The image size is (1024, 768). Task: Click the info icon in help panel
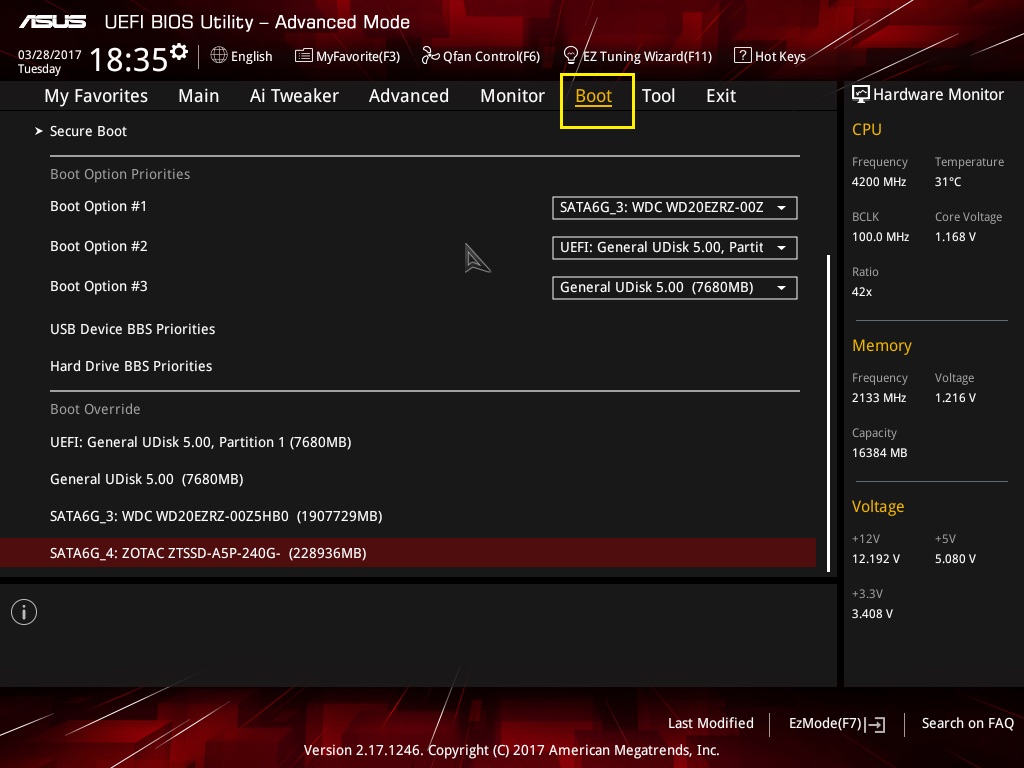[x=24, y=612]
